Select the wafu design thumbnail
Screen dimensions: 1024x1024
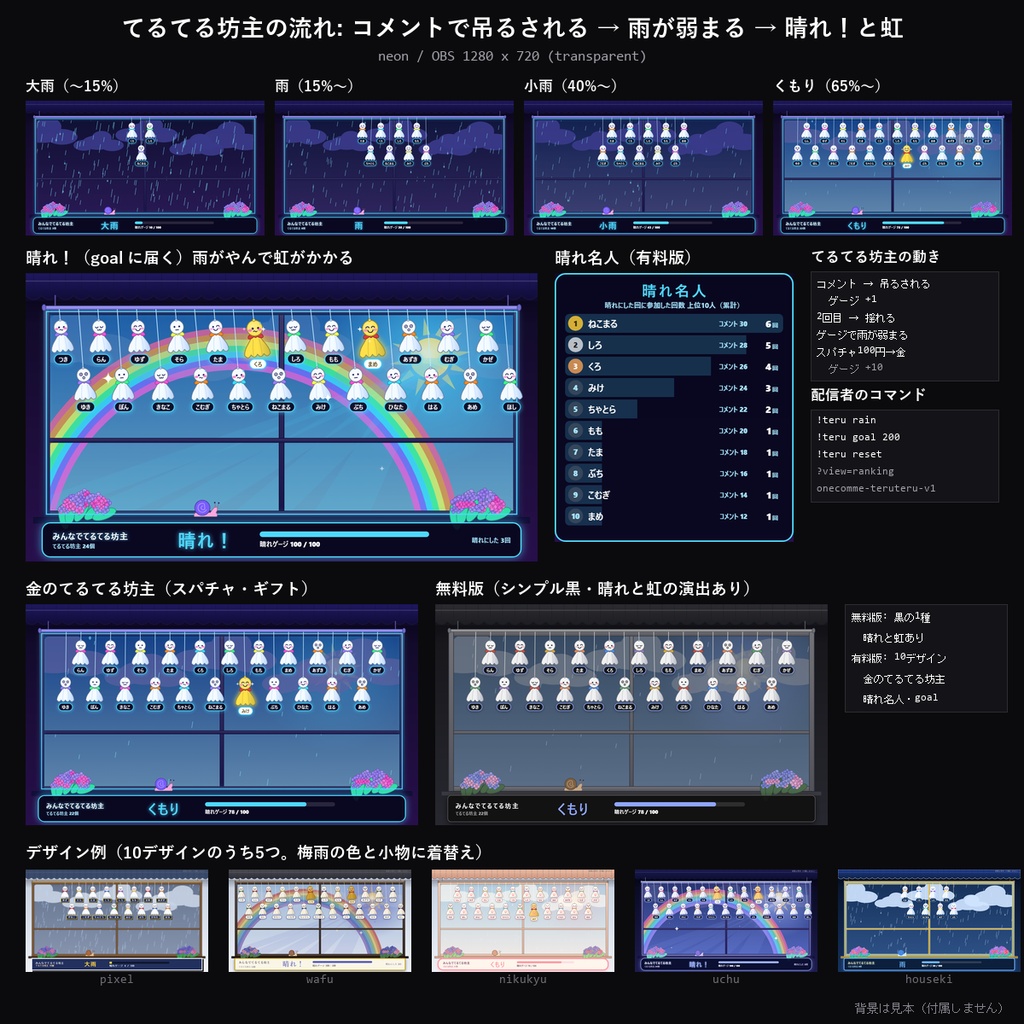pos(320,921)
